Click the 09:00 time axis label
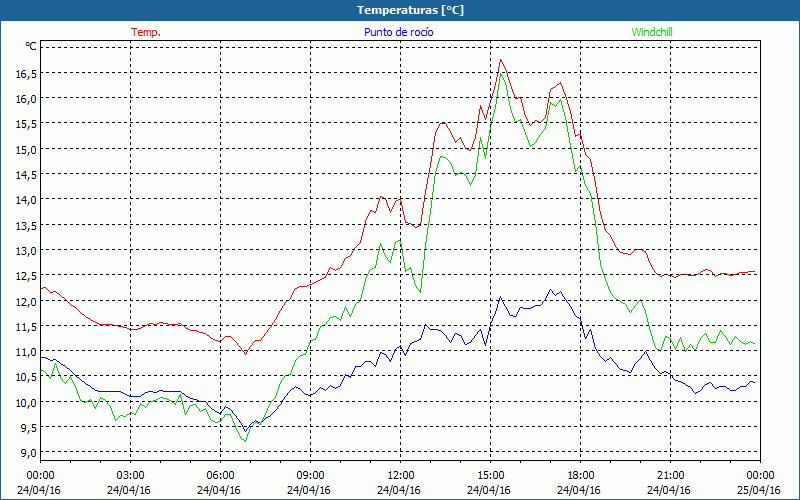Viewport: 800px width, 500px height. click(x=310, y=476)
